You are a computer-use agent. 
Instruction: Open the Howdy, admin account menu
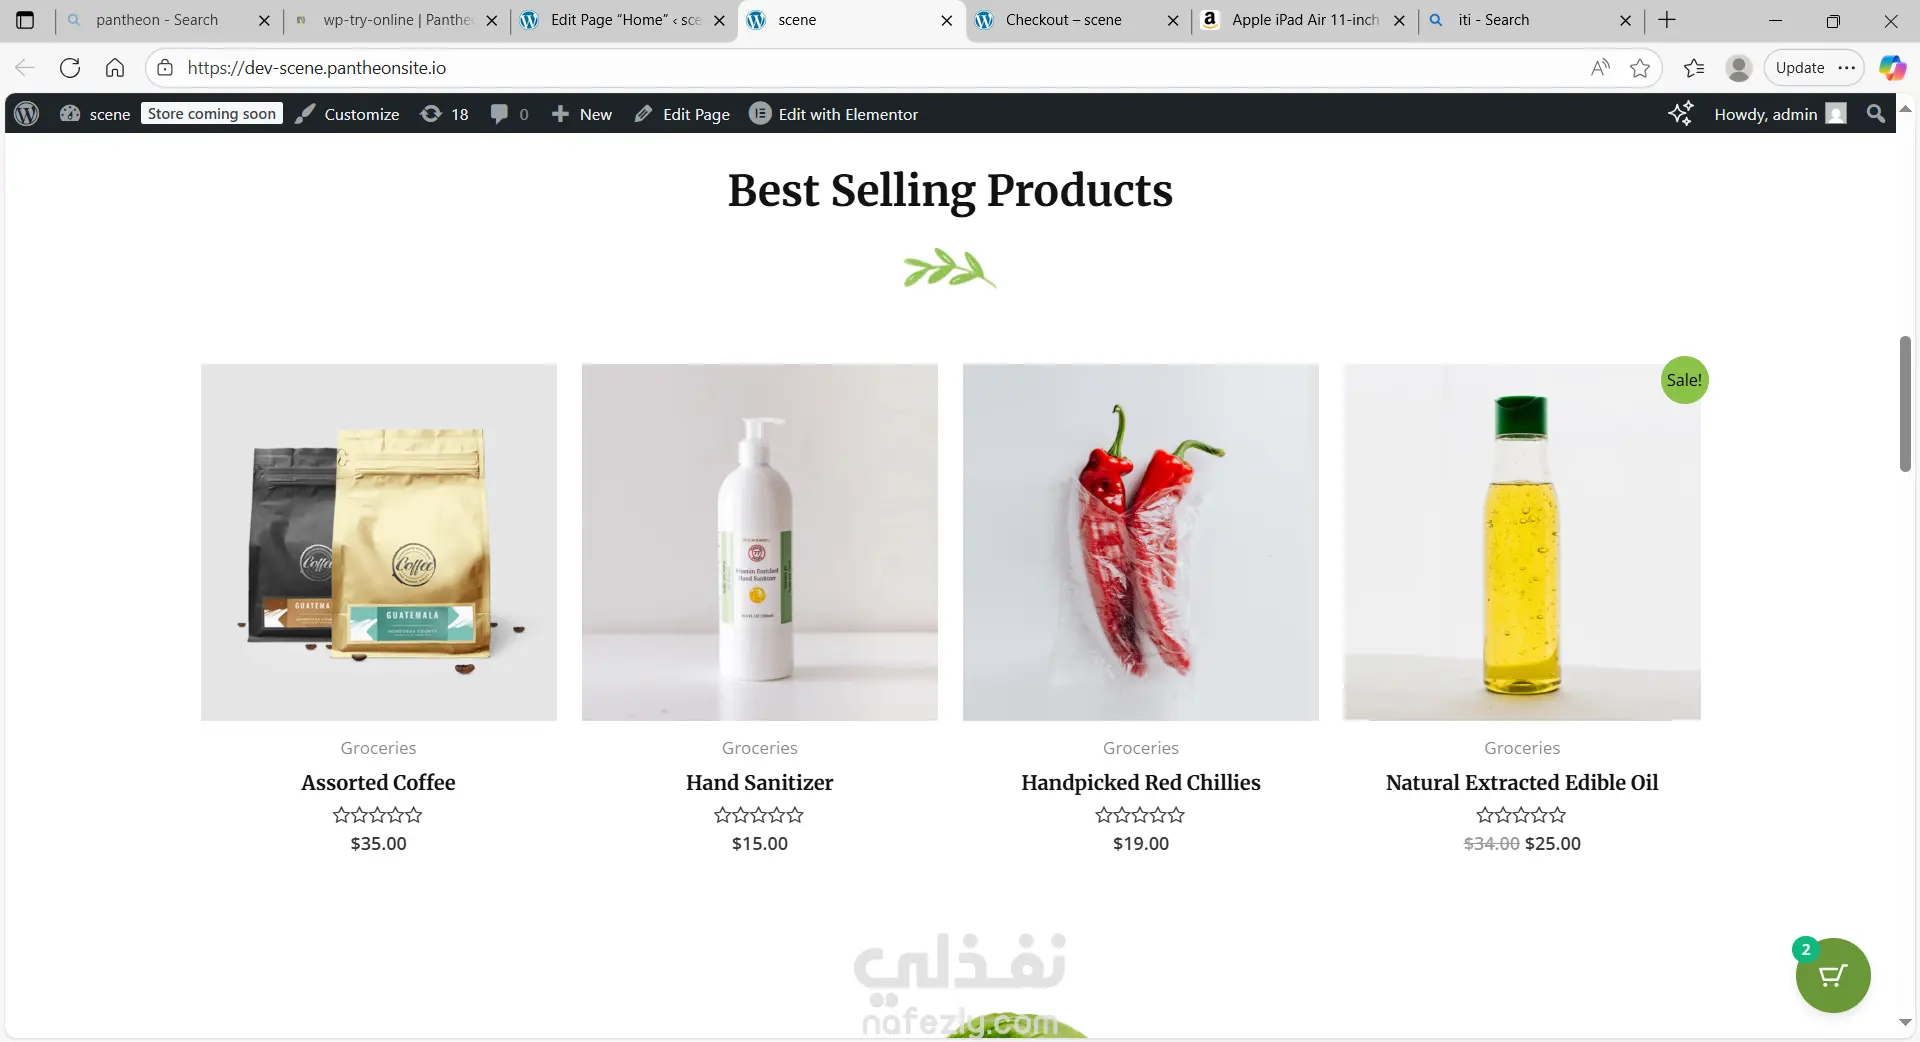coord(1779,114)
